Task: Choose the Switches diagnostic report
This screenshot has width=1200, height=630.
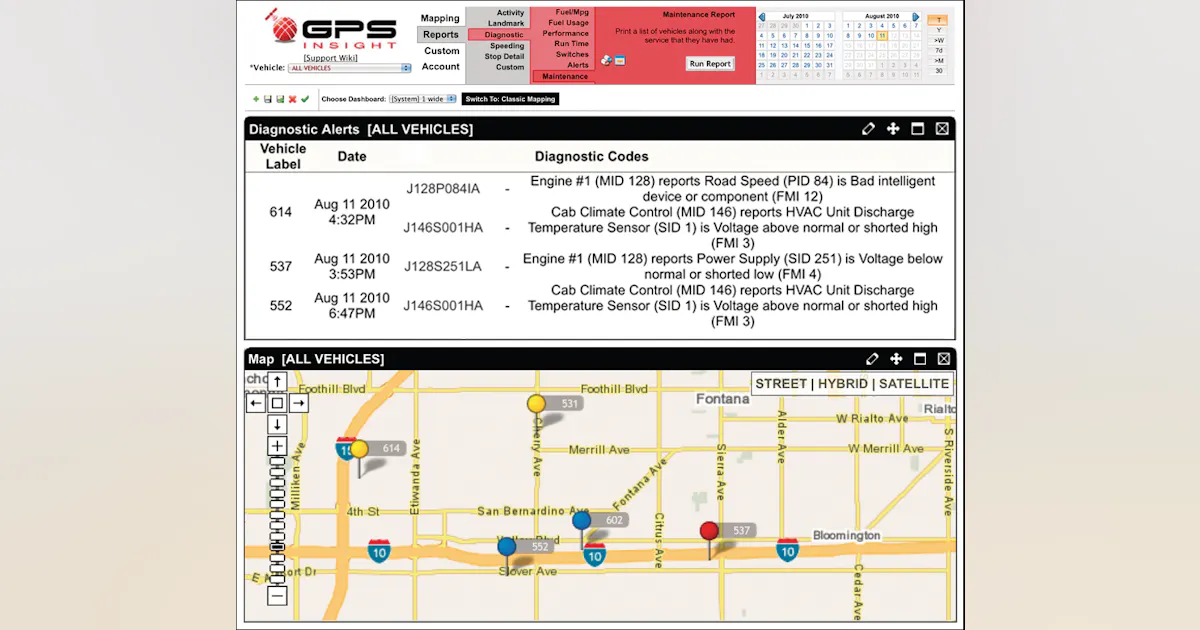Action: (572, 54)
